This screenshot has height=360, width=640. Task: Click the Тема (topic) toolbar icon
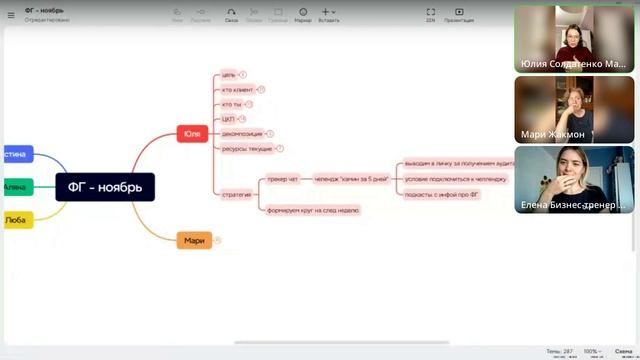click(x=177, y=15)
